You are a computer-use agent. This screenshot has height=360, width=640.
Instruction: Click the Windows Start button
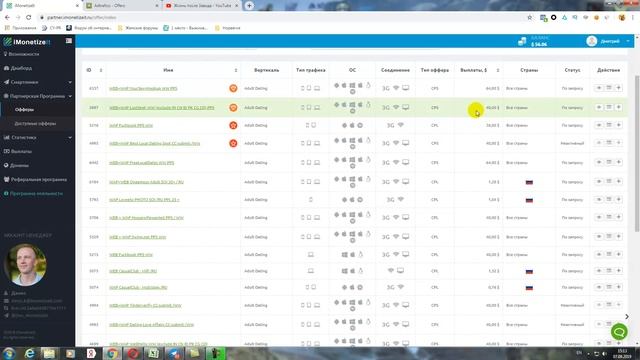[9, 353]
